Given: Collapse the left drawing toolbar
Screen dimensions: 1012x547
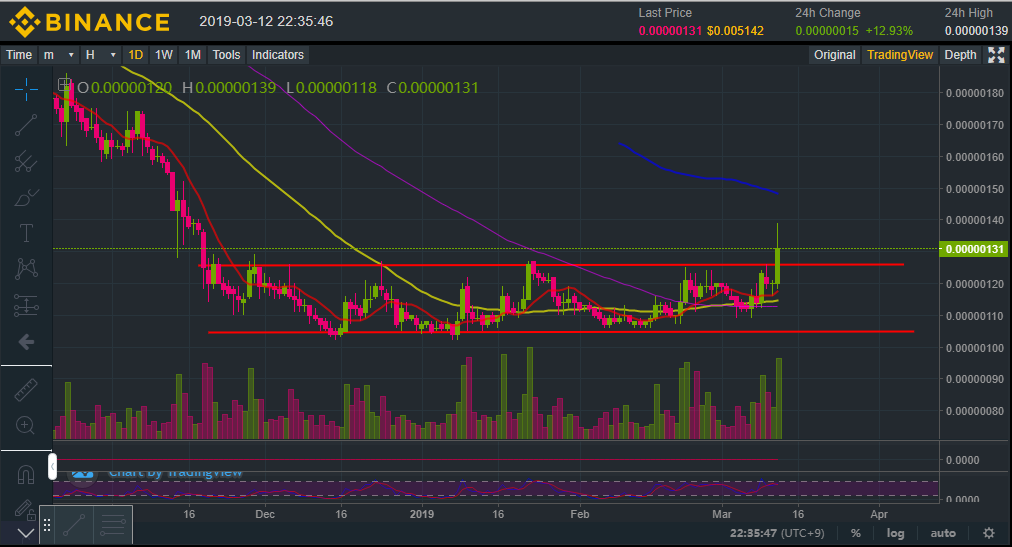Looking at the screenshot, I should click(53, 465).
